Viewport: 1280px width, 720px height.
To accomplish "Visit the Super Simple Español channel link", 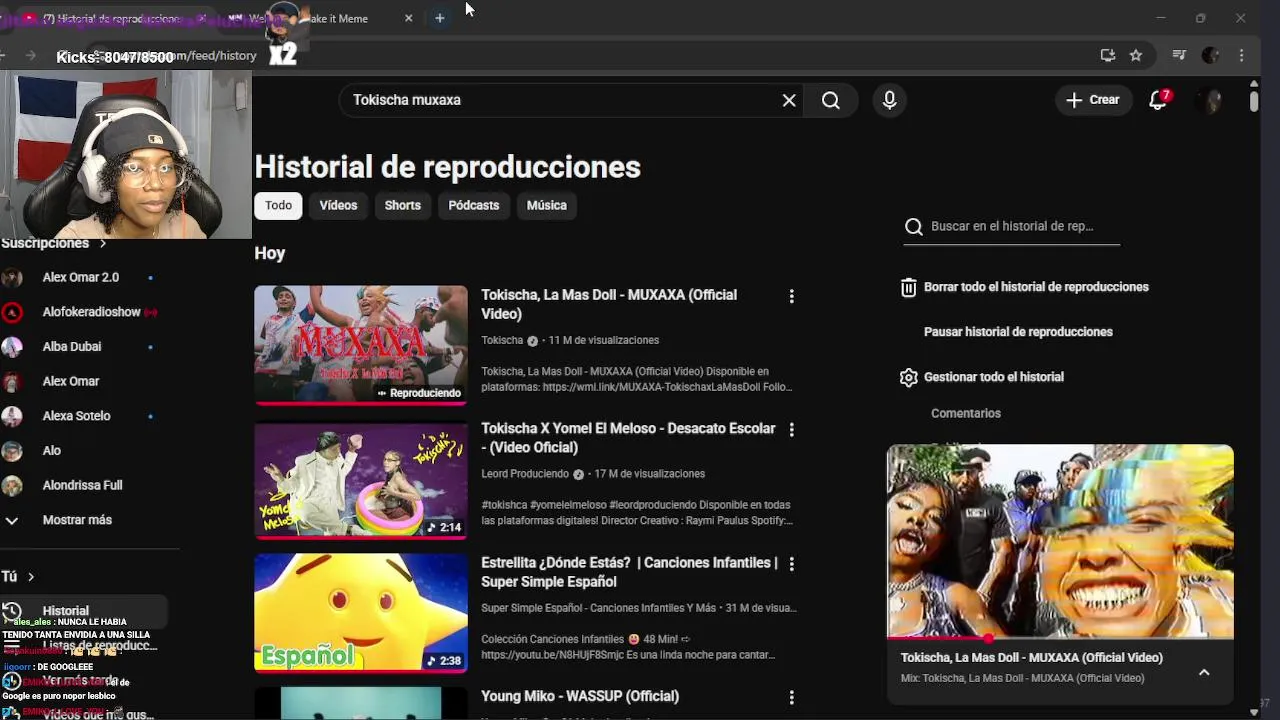I will 598,608.
